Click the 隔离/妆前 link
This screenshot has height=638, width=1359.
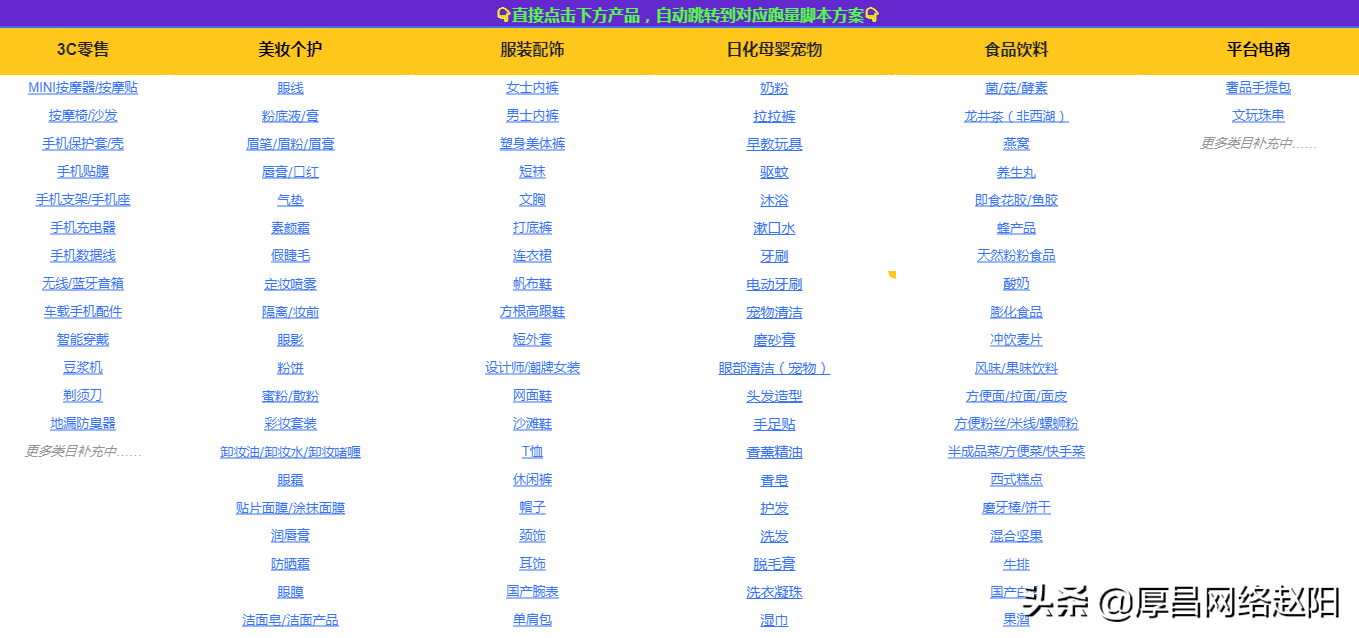[x=290, y=312]
